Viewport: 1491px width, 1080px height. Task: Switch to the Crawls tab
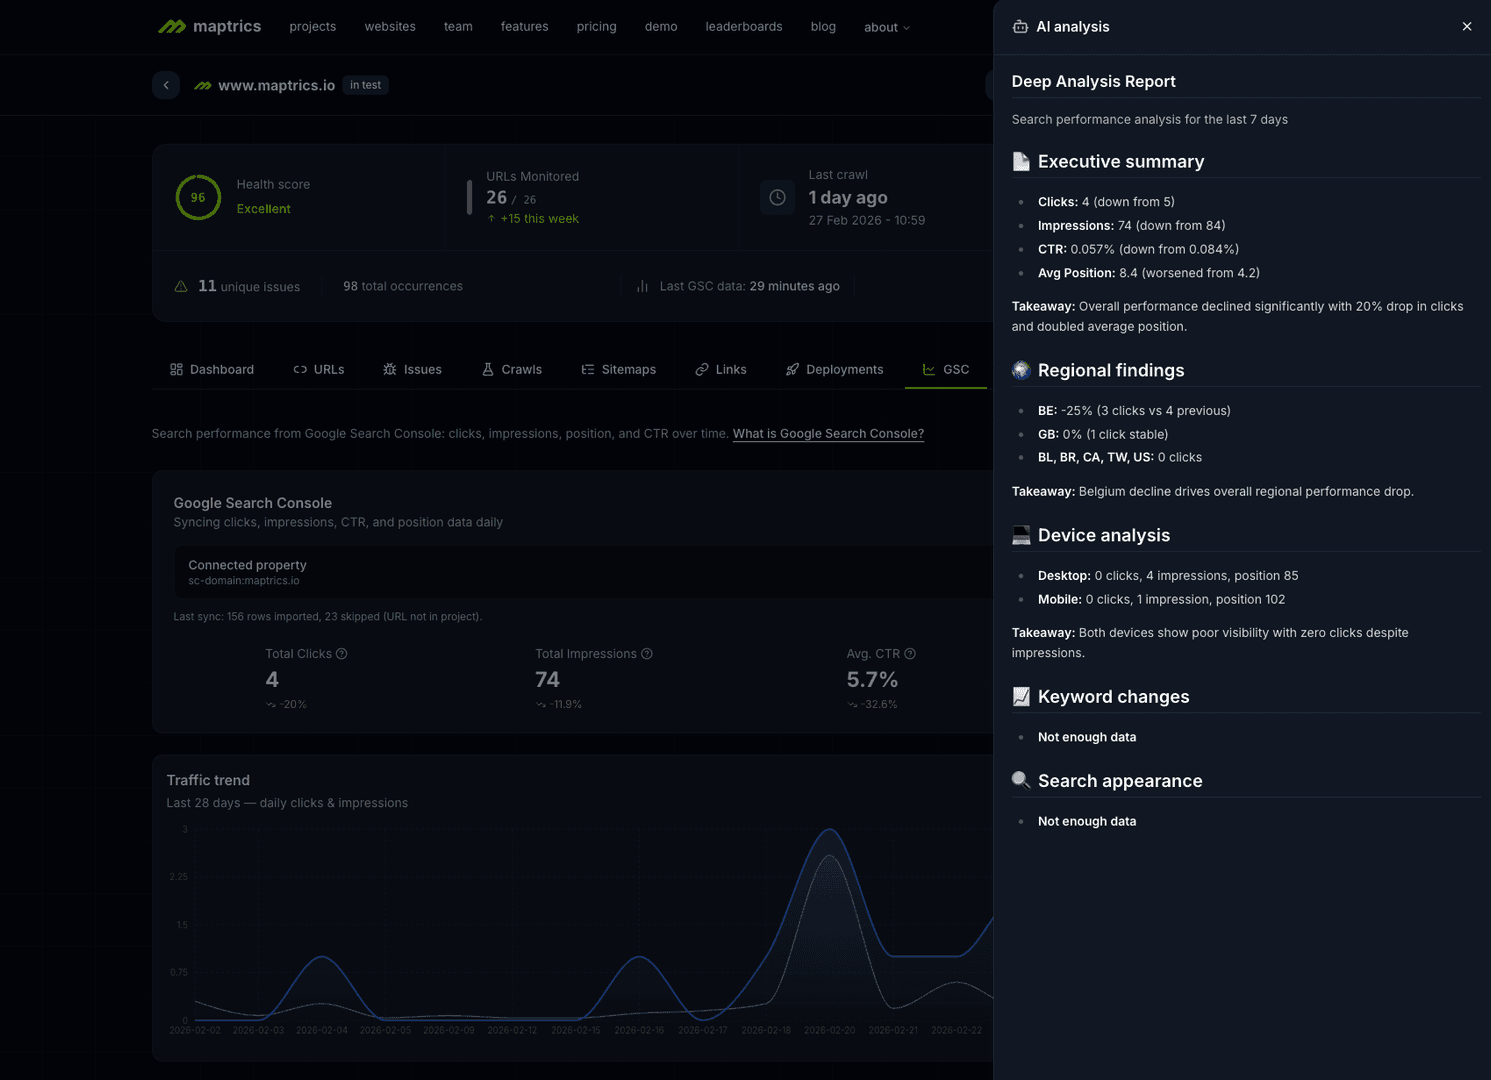point(511,370)
